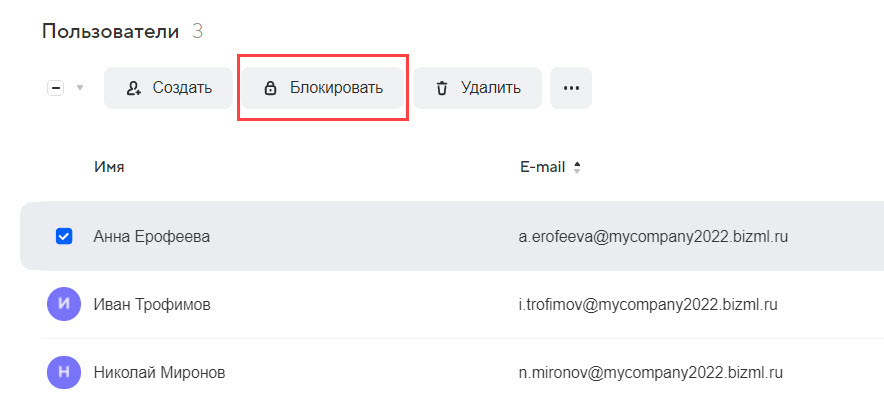Toggle the select-all users checkbox
The width and height of the screenshot is (884, 405).
tap(56, 88)
